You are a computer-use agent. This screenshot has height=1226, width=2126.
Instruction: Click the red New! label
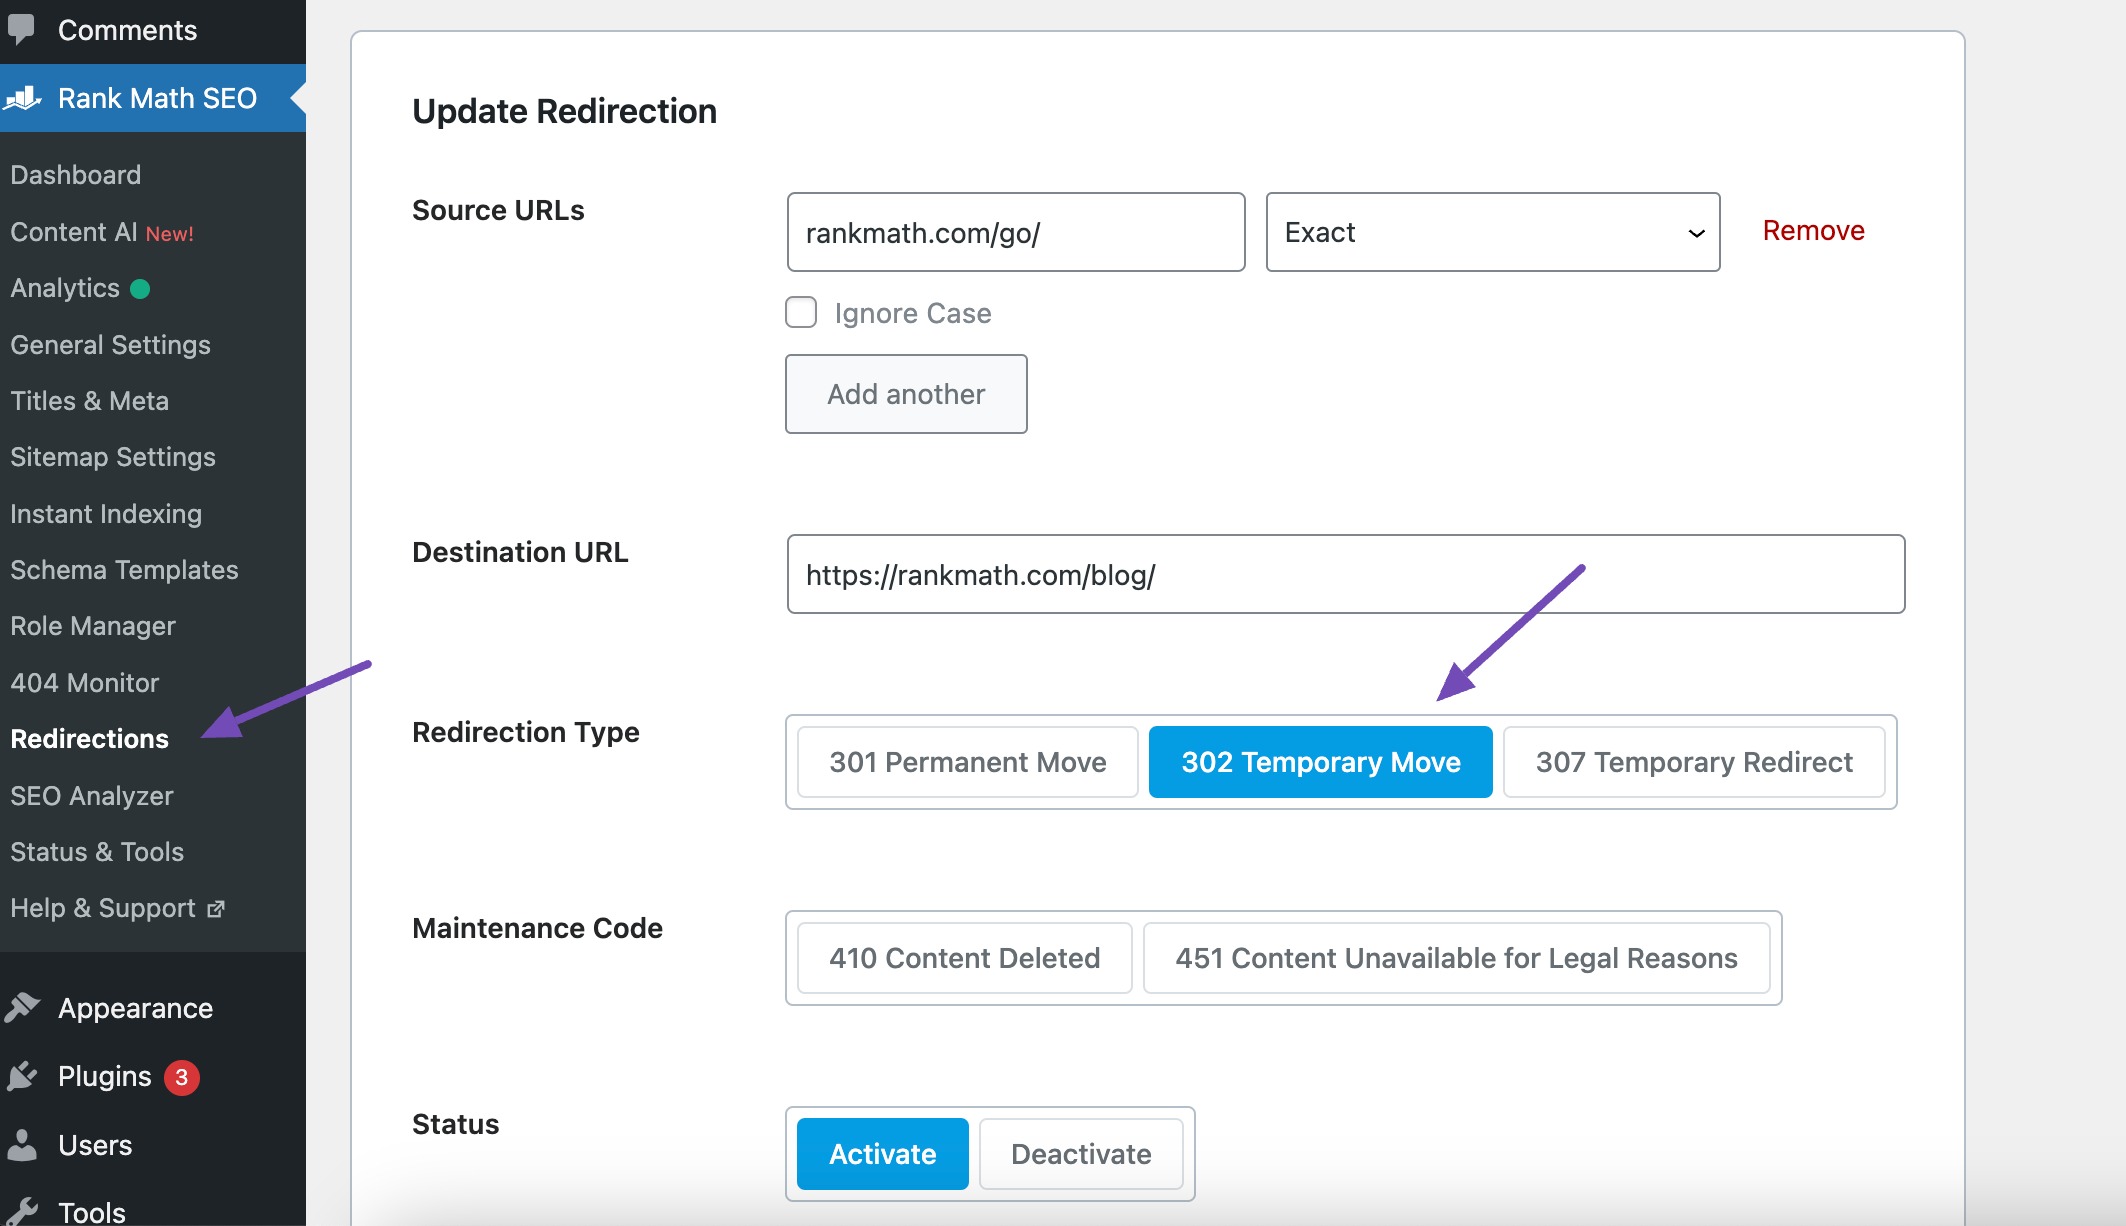170,233
